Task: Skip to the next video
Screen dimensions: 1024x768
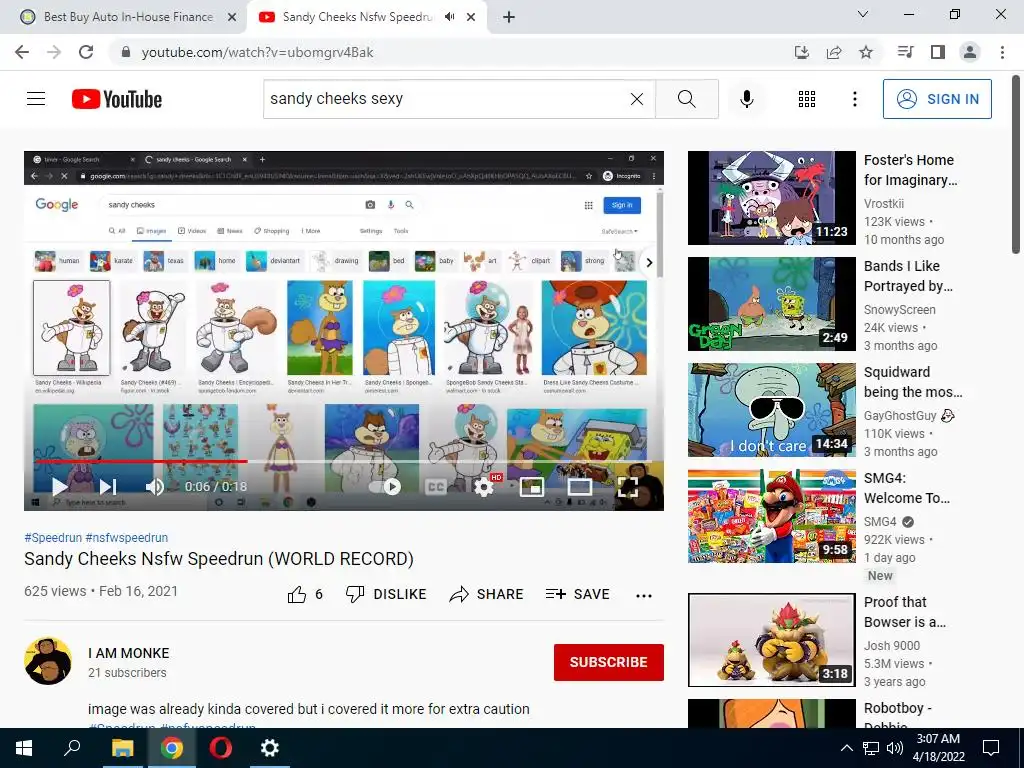Action: 108,487
